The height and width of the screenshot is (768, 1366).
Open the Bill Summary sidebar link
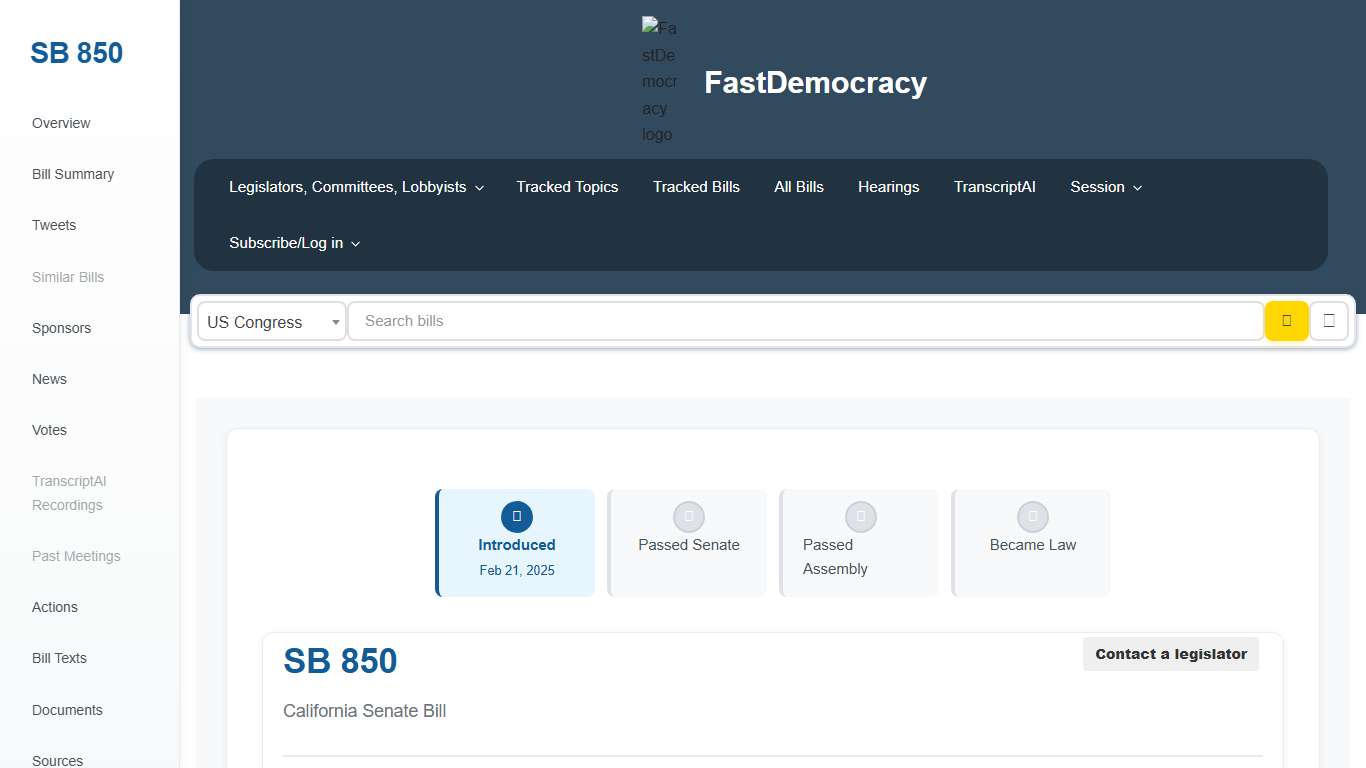pyautogui.click(x=73, y=174)
